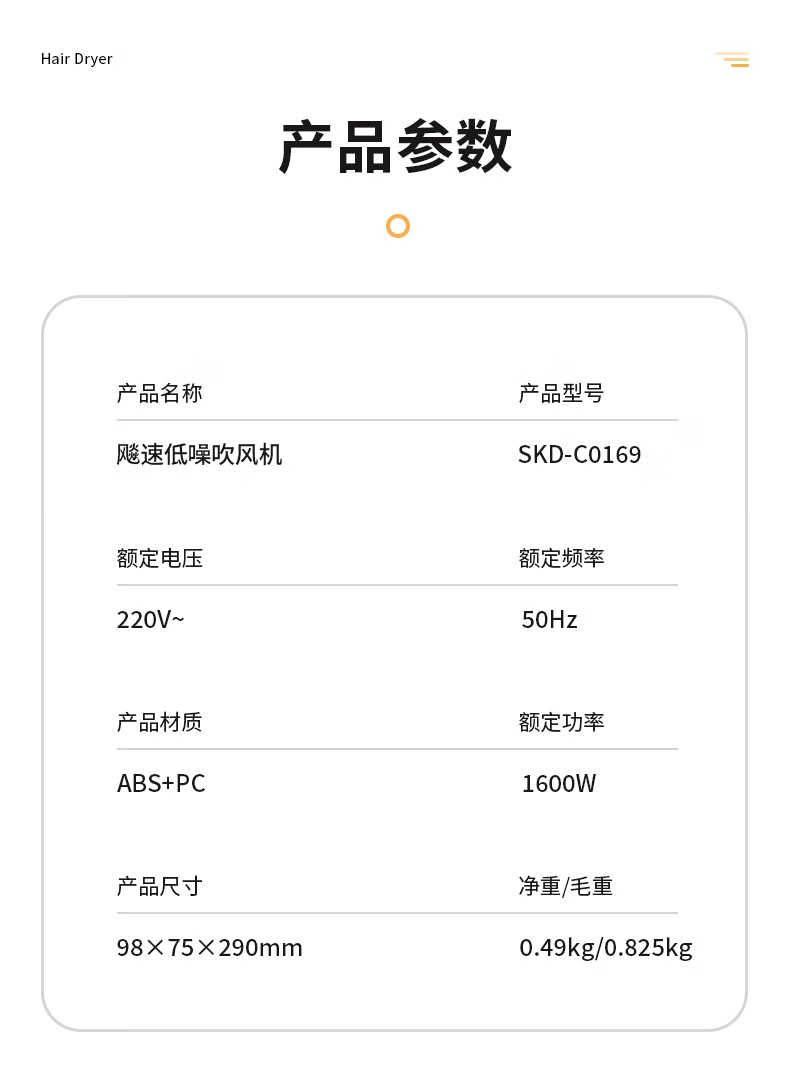Select the 50Hz frequency value
Image resolution: width=790 pixels, height=1089 pixels.
(x=550, y=620)
